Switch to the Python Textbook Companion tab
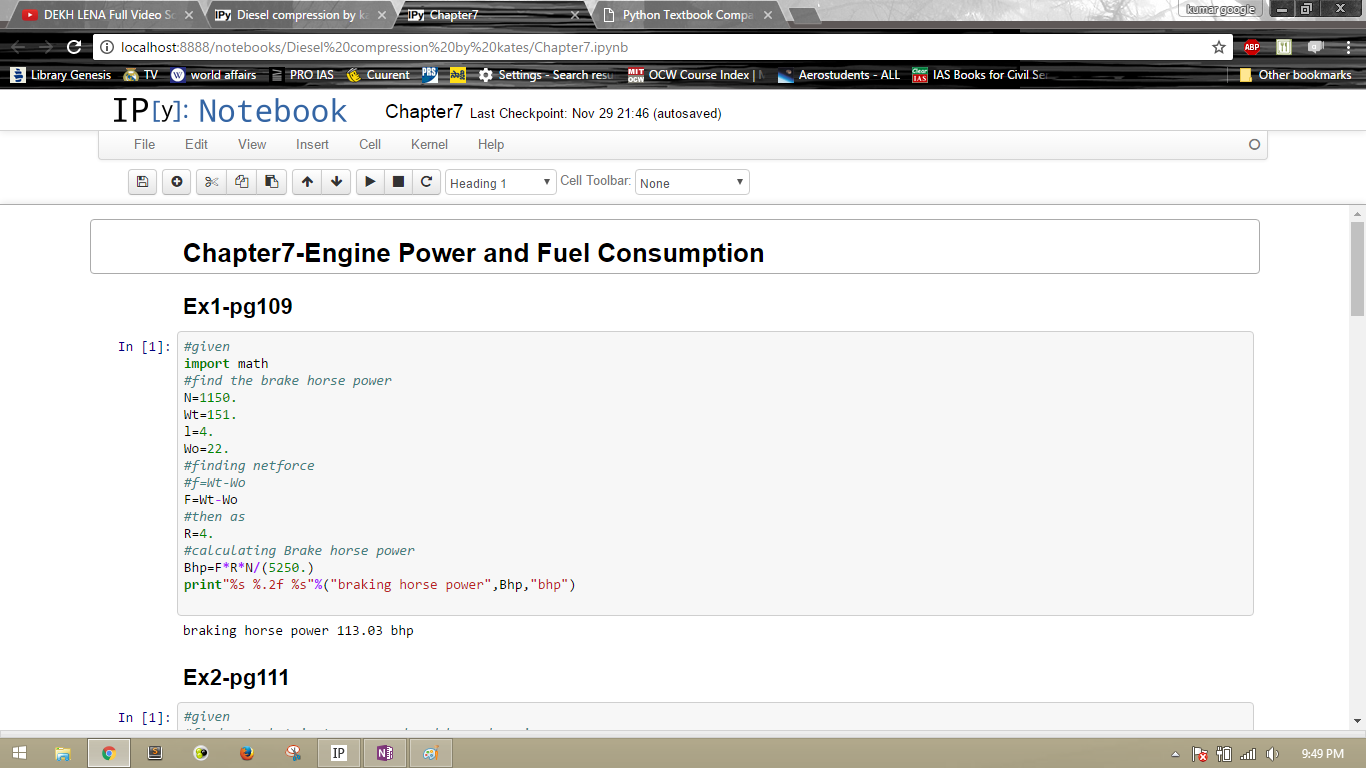 coord(687,15)
